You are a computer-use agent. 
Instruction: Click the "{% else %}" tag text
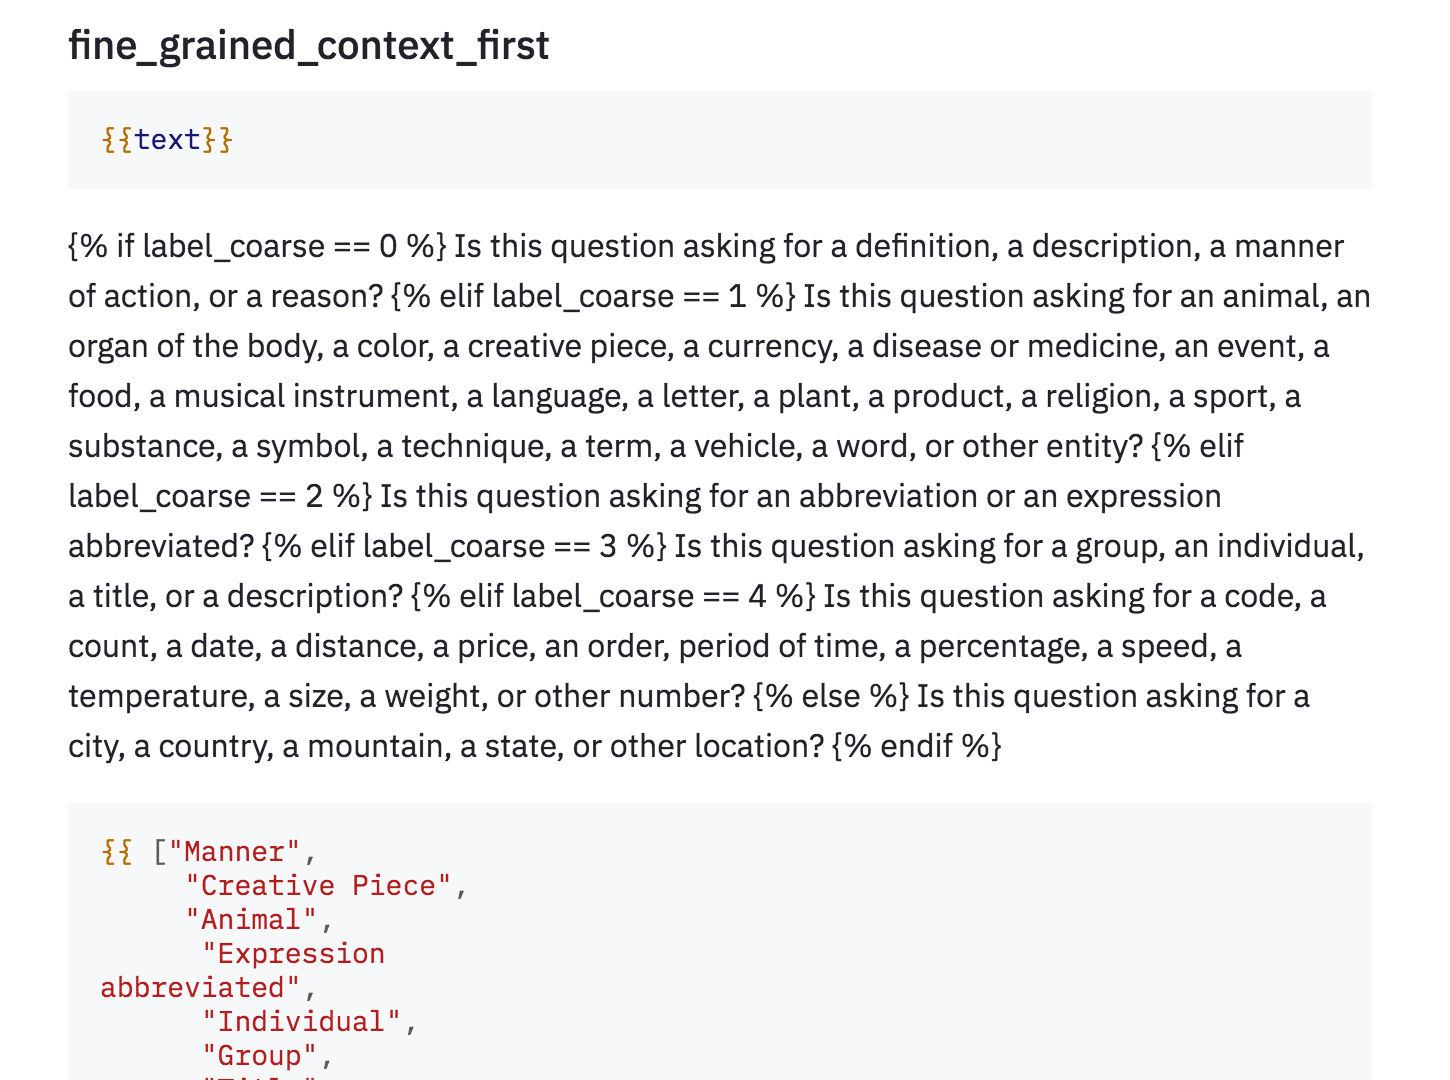[831, 696]
